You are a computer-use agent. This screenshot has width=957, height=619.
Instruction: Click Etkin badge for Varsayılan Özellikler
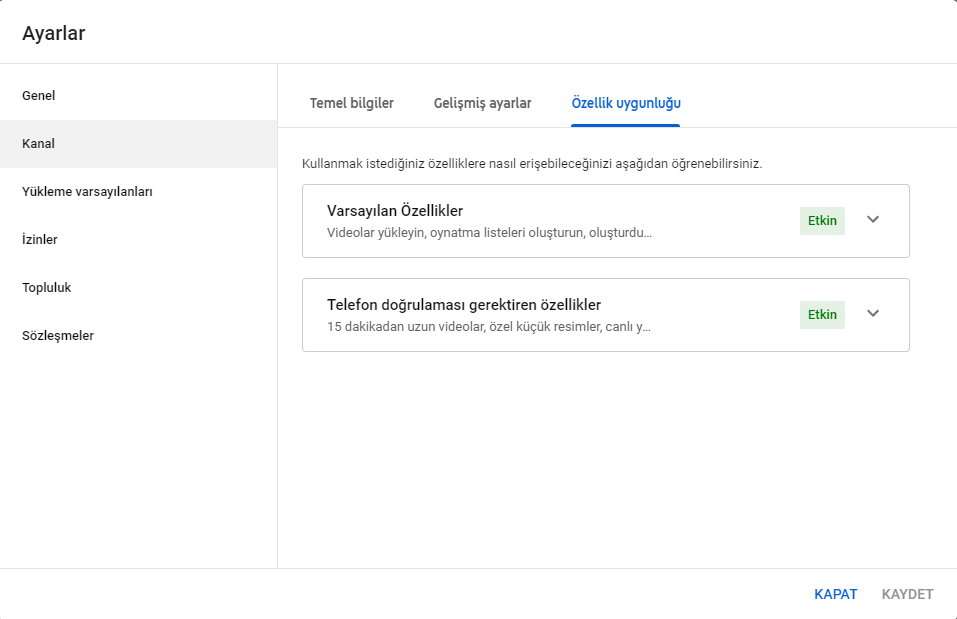pos(822,221)
